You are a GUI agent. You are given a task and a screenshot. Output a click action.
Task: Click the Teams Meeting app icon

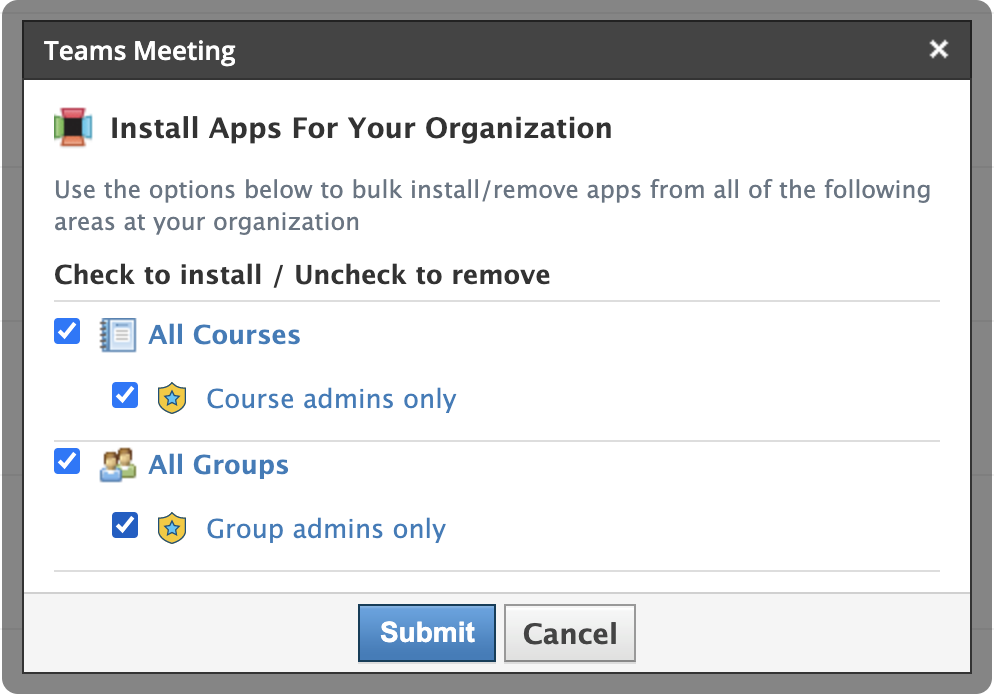click(x=73, y=128)
